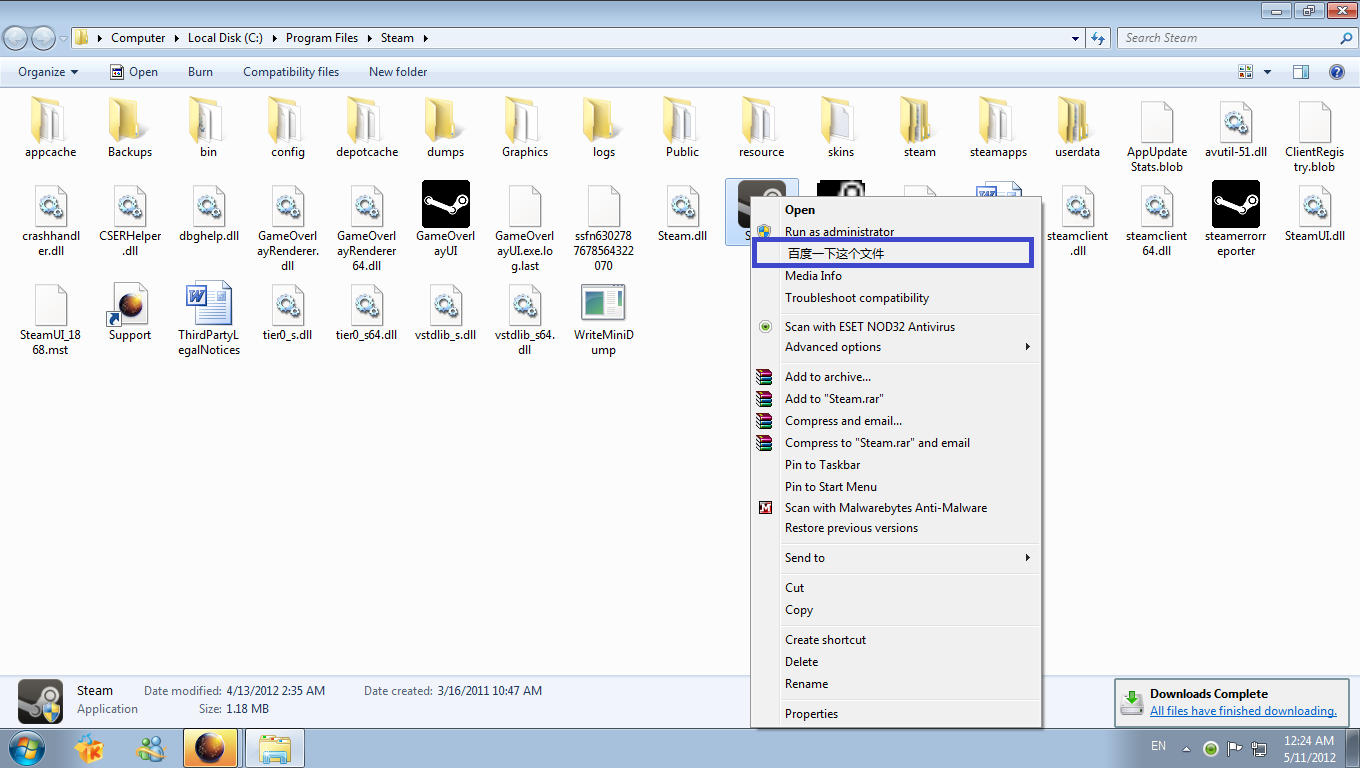Expand breadcrumb arrow after Computer
The height and width of the screenshot is (779, 1365).
coord(175,38)
